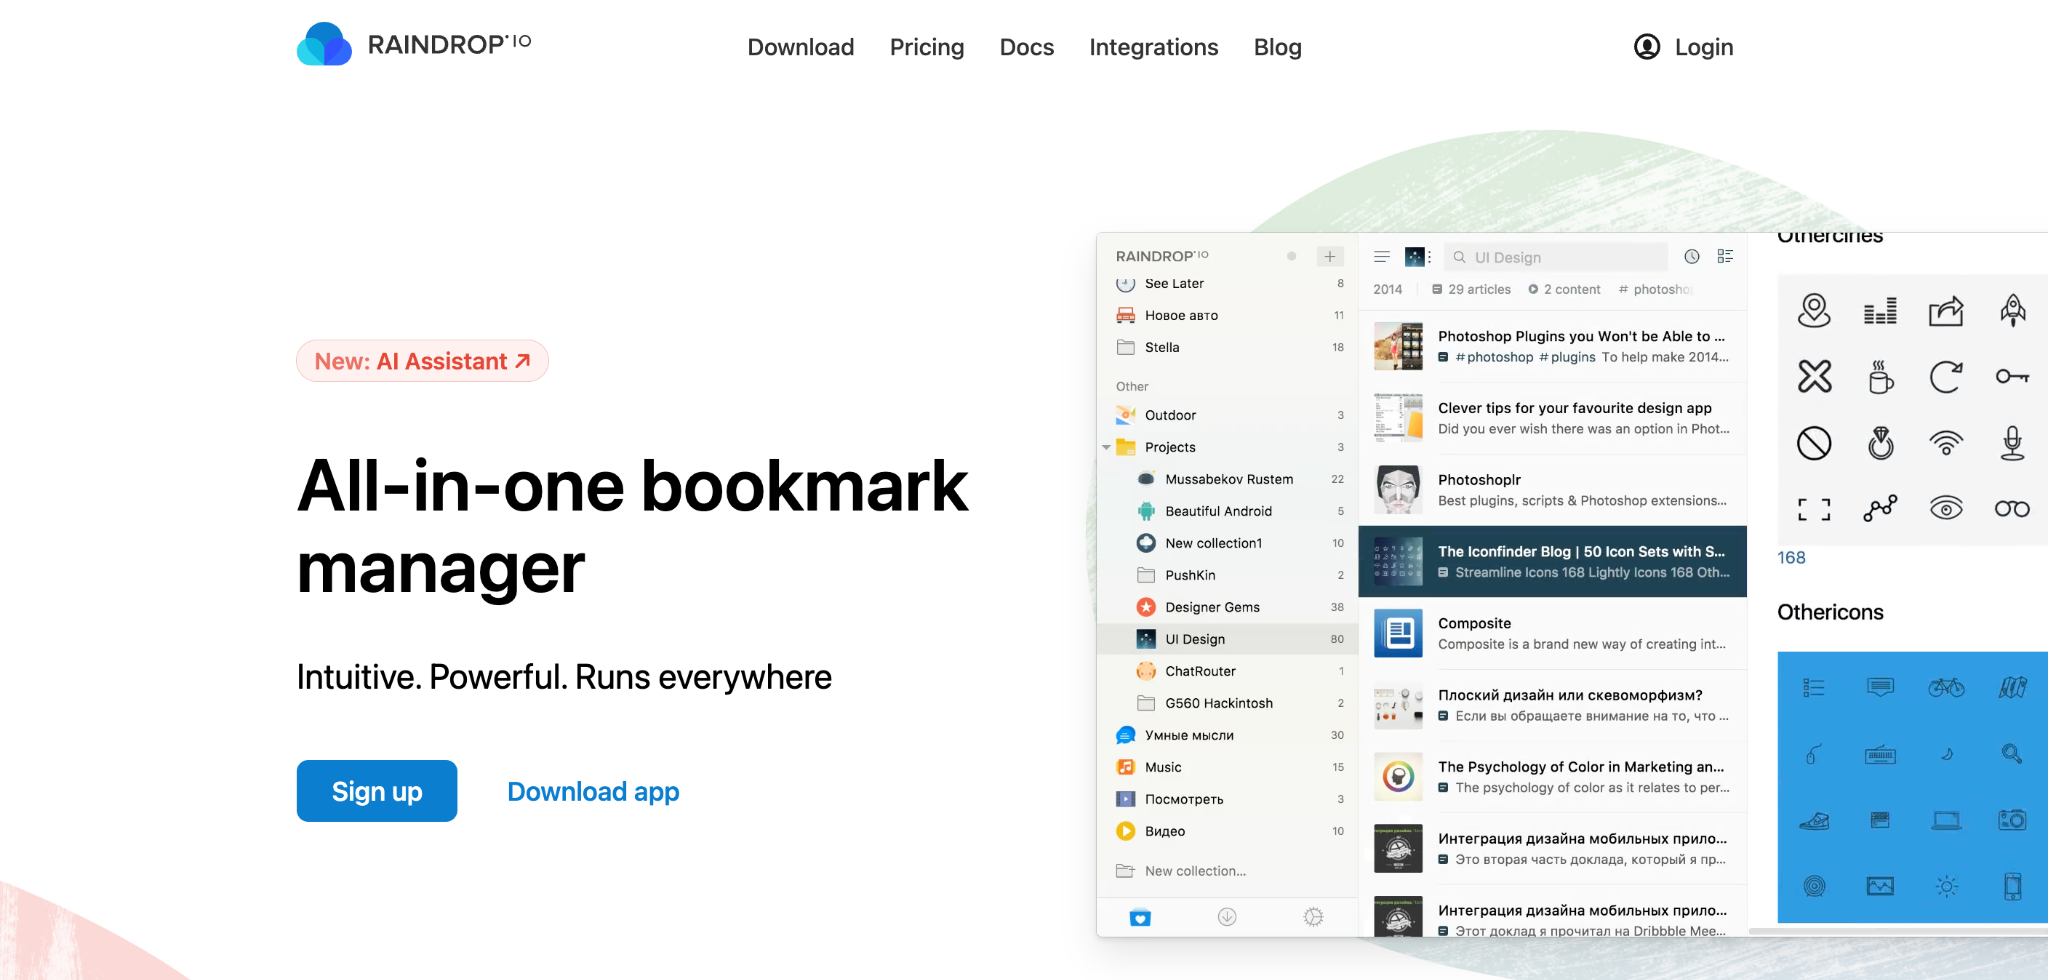
Task: Click the glasses icon in preview
Action: (x=2012, y=509)
